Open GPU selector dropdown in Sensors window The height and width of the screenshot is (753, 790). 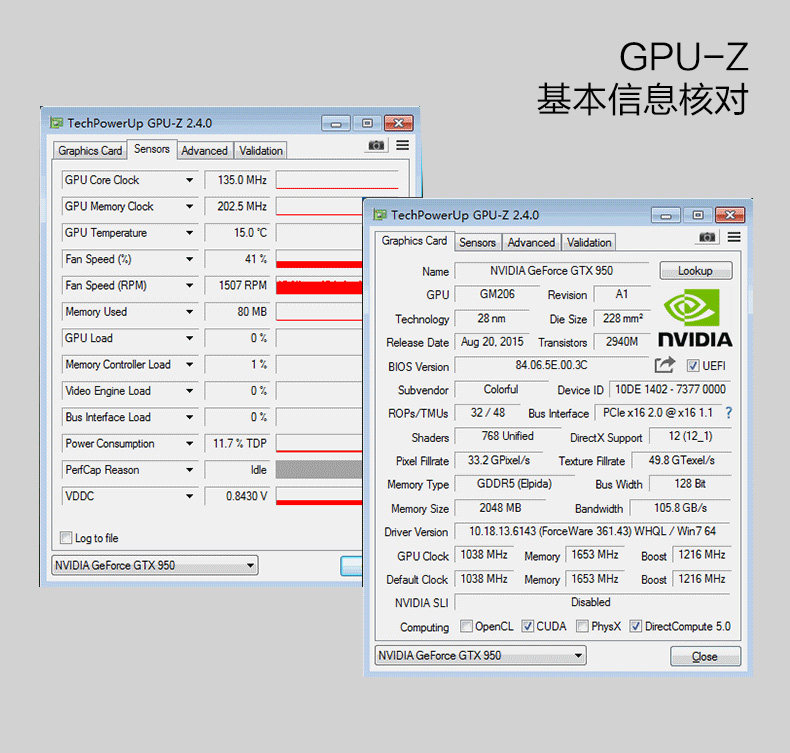155,565
